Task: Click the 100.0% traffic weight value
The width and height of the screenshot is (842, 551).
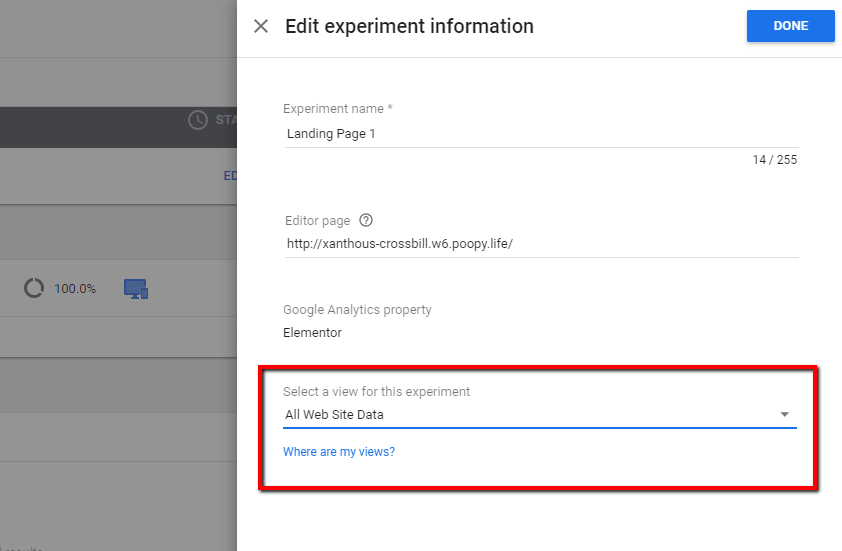Action: coord(75,289)
